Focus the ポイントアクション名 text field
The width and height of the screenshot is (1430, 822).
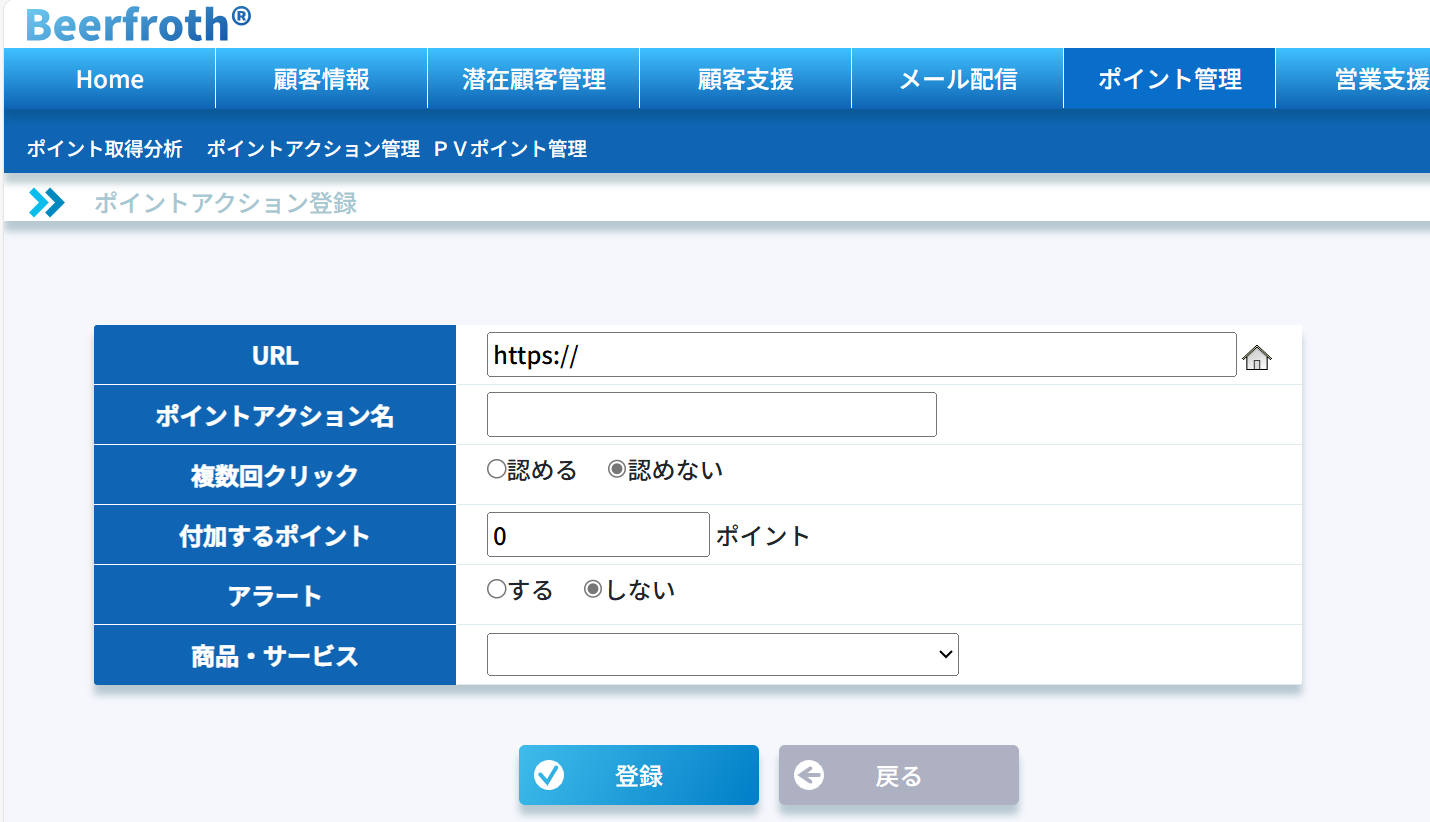(711, 415)
